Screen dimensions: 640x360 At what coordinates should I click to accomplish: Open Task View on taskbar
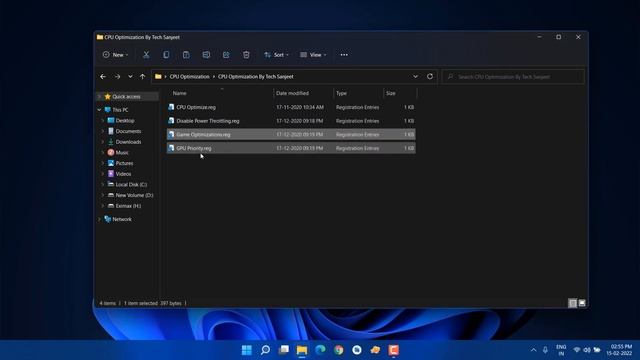tap(284, 350)
